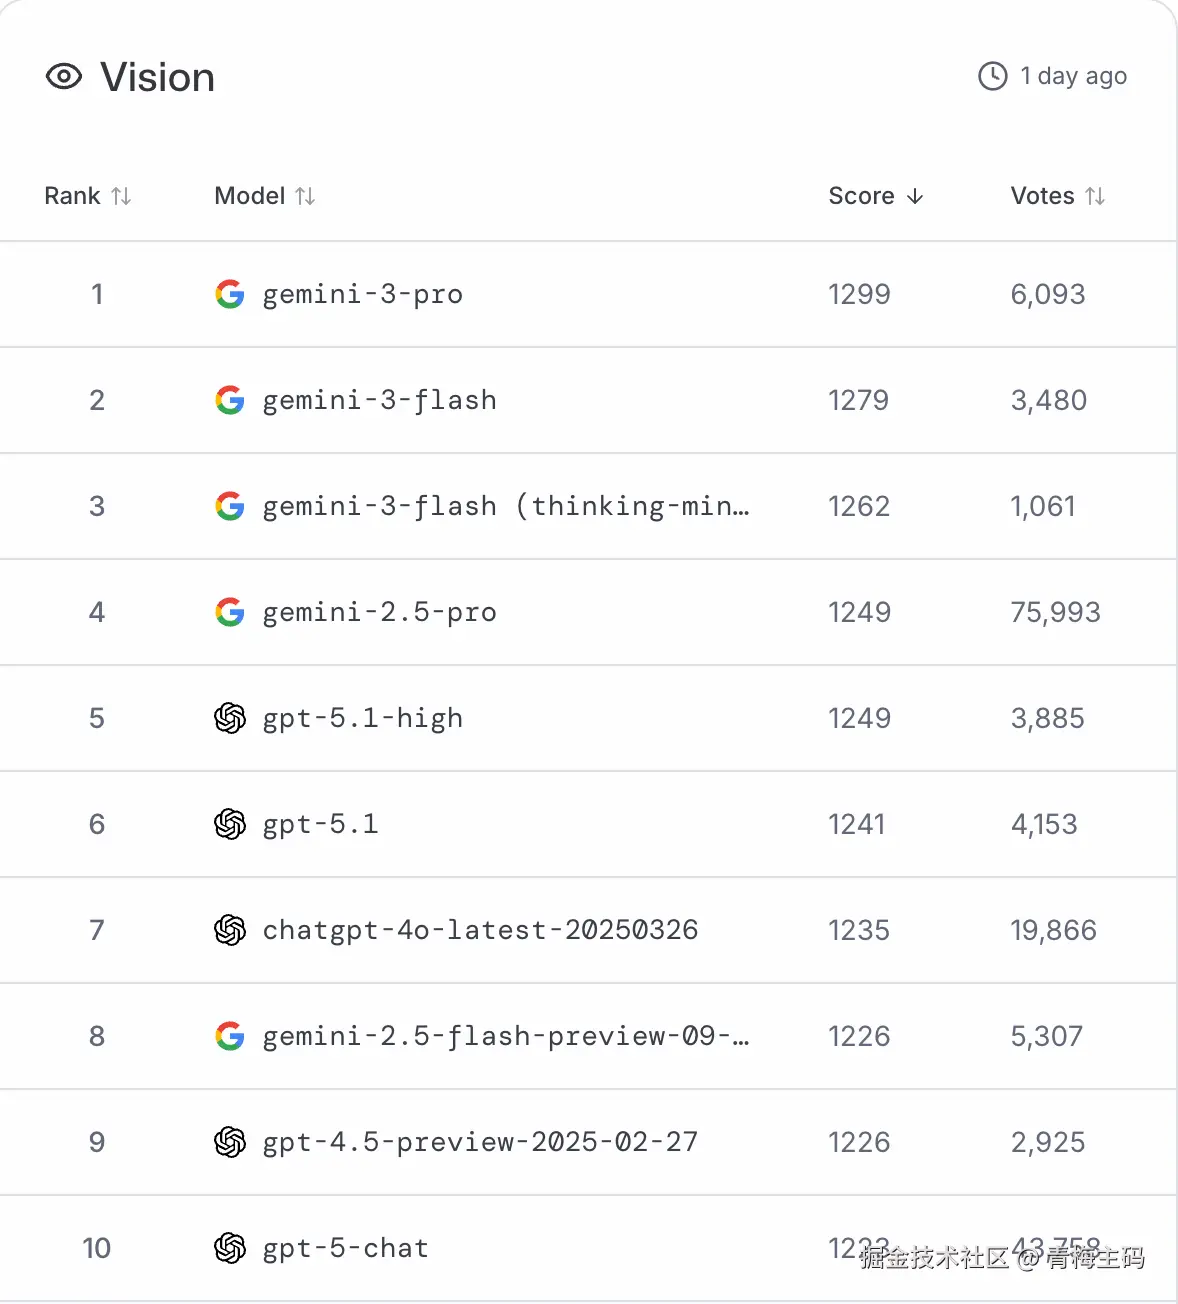Screen dimensions: 1178x1304
Task: Click the OpenAI logo beside gpt-5.1-high
Action: pyautogui.click(x=230, y=718)
